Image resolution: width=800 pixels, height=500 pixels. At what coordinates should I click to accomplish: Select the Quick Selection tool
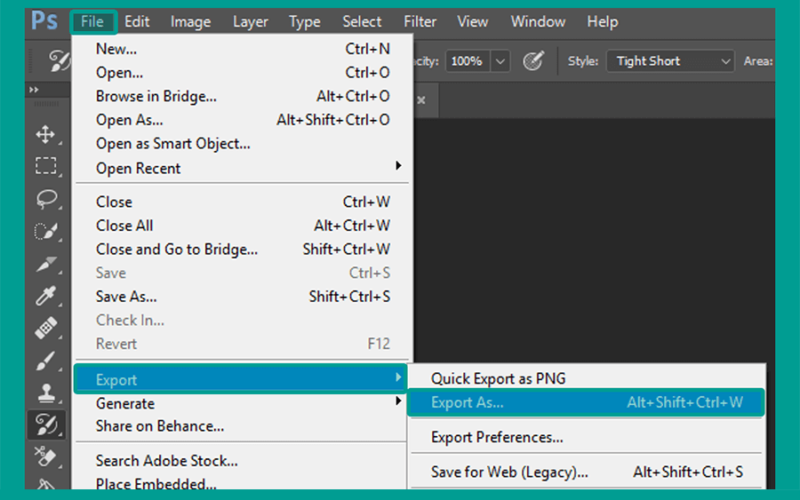click(45, 231)
